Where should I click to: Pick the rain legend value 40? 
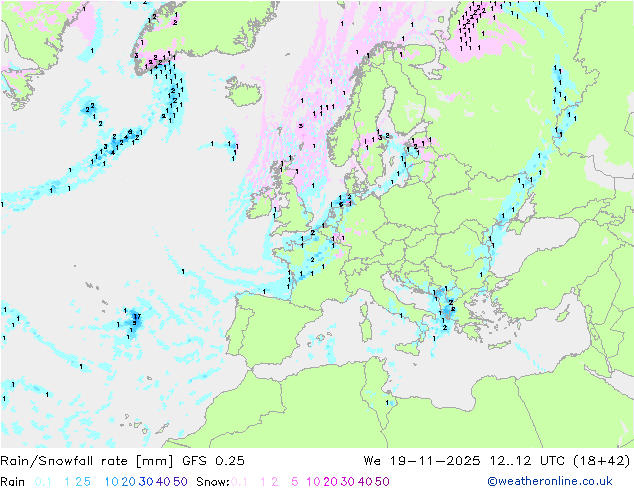click(163, 482)
